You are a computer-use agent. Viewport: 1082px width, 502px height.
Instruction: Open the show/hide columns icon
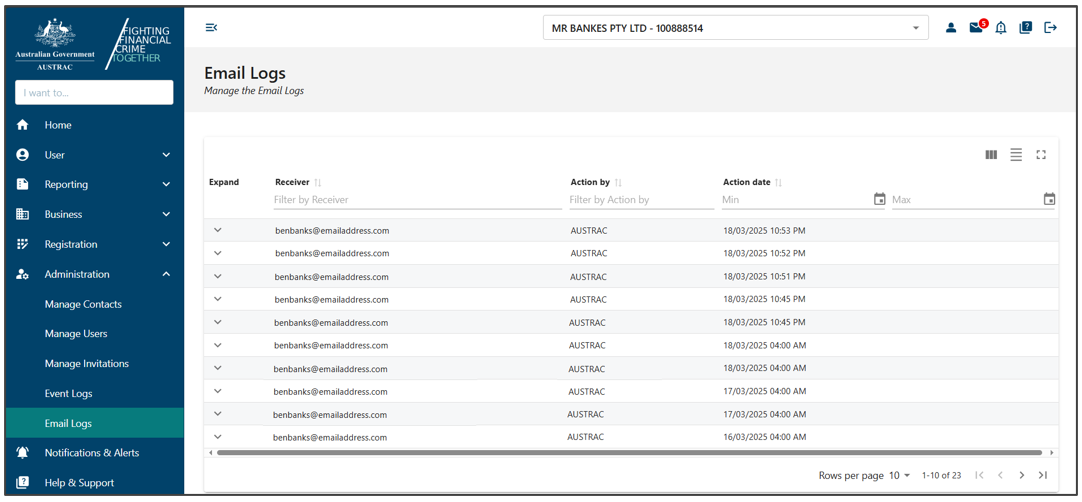click(x=991, y=155)
